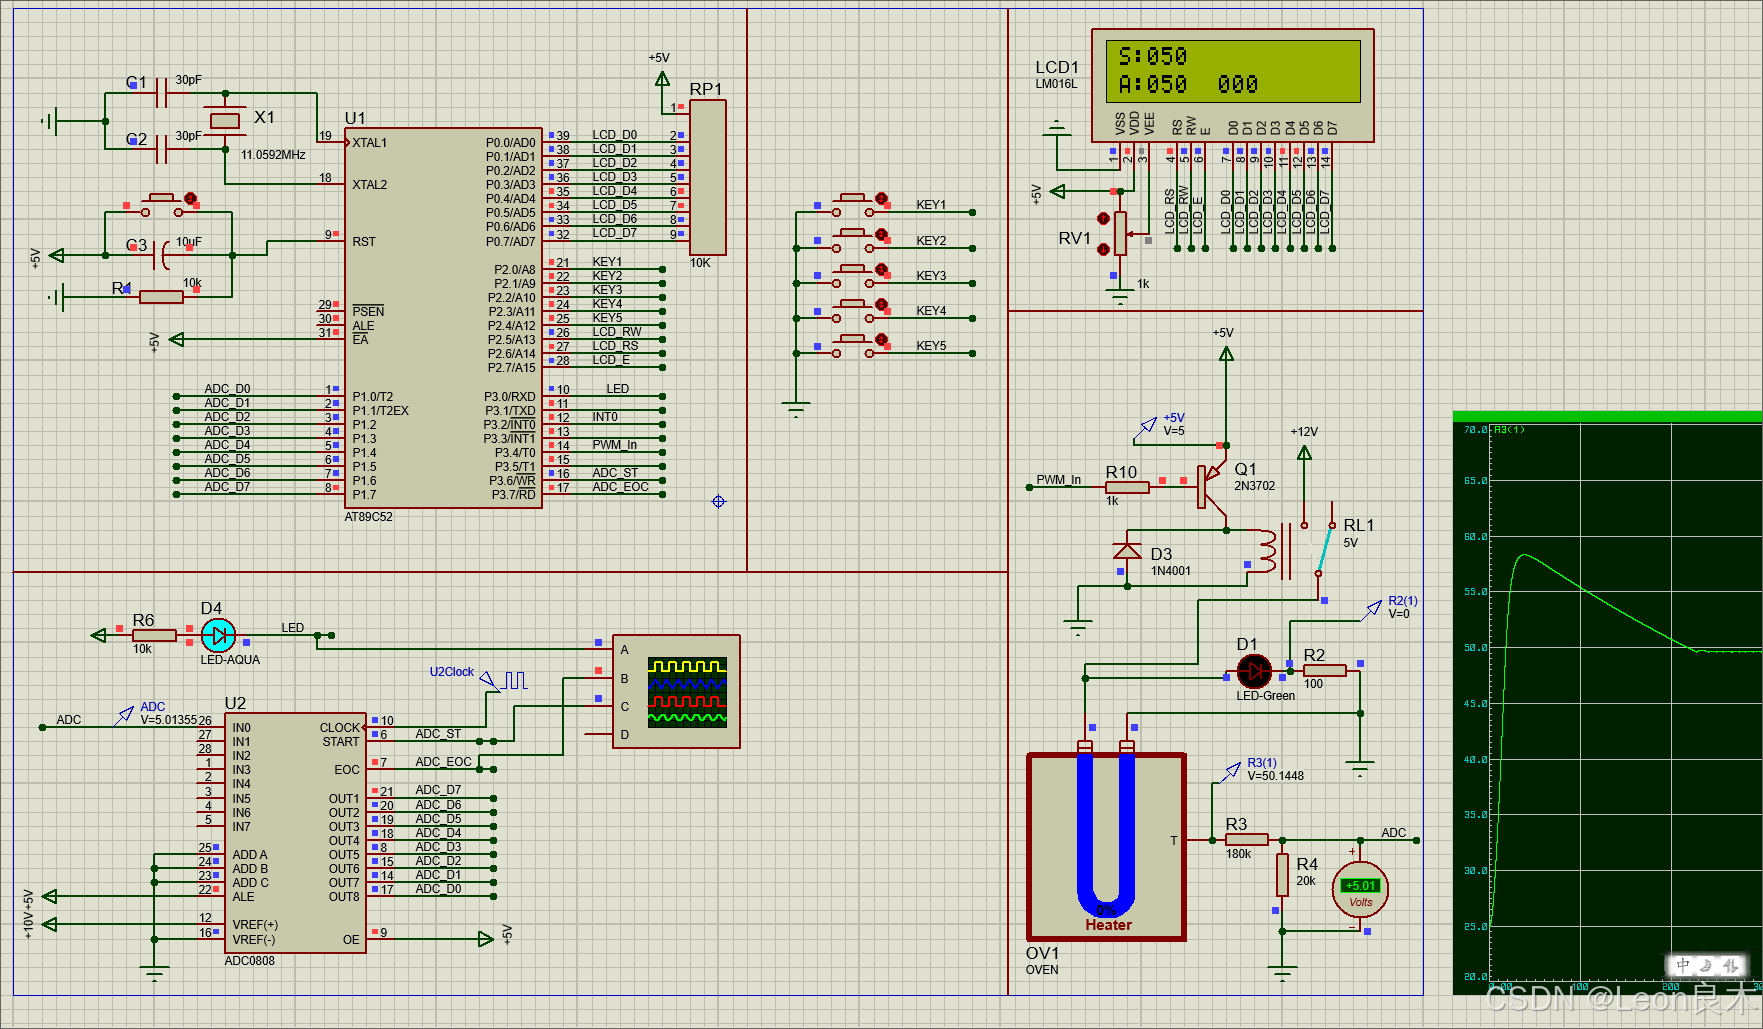The image size is (1763, 1029).
Task: Select the RP1 resistor pack
Action: point(707,177)
